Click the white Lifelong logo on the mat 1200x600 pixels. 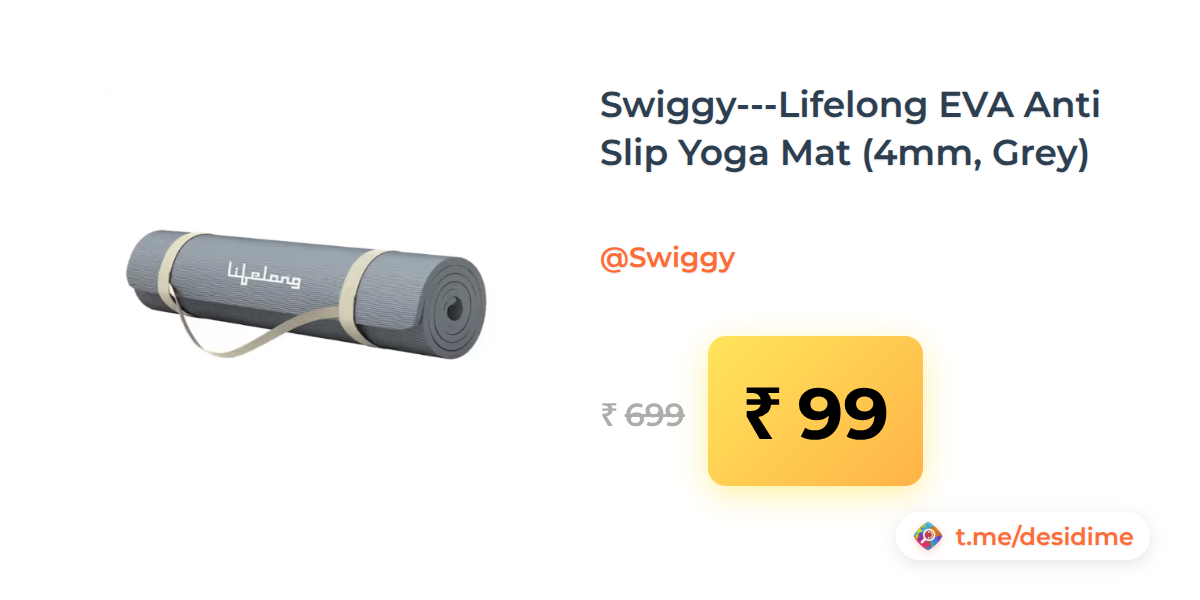(264, 273)
